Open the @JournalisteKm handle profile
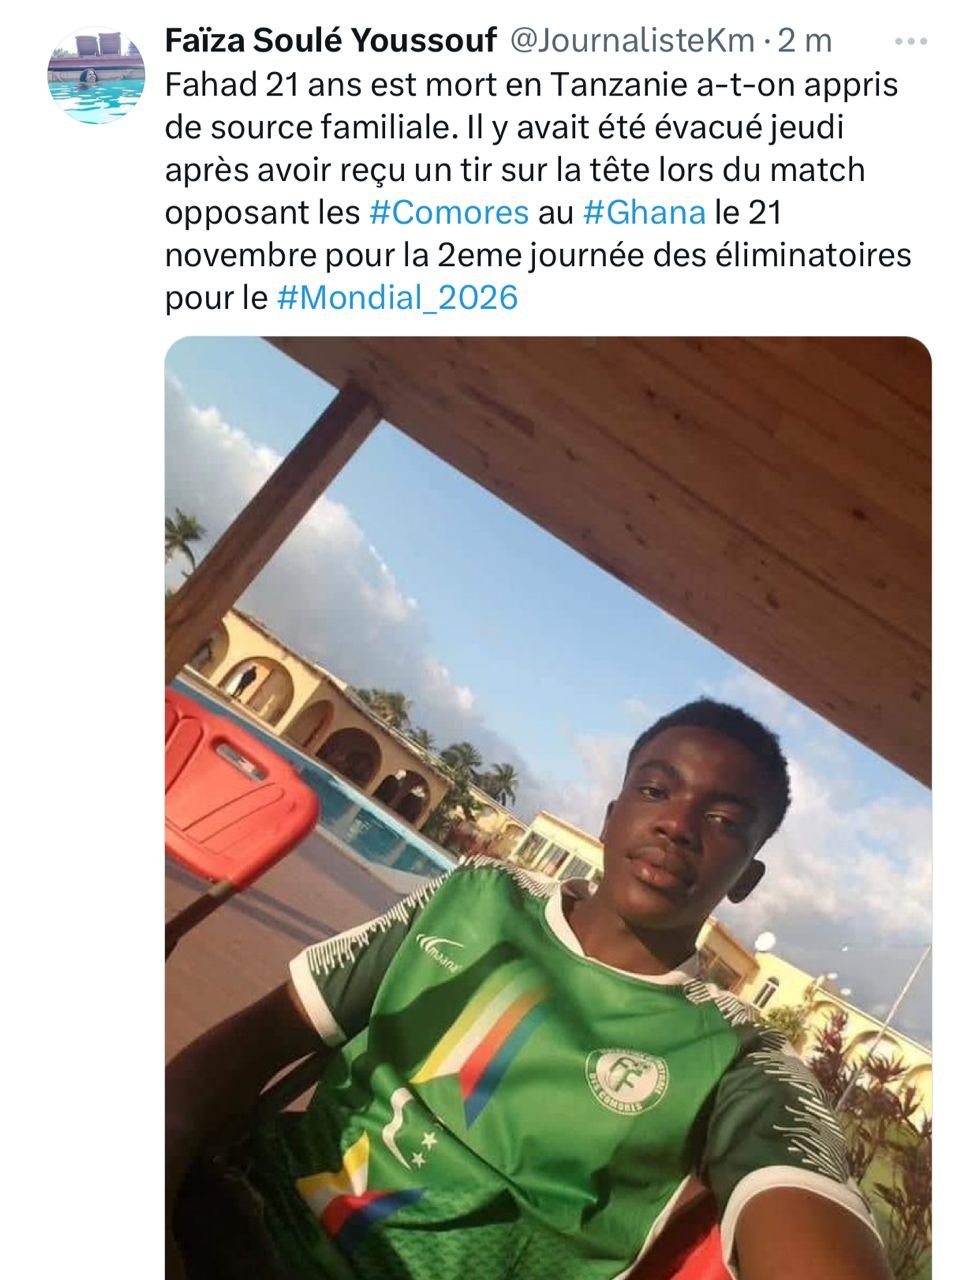Viewport: 980px width, 1280px height. point(632,40)
